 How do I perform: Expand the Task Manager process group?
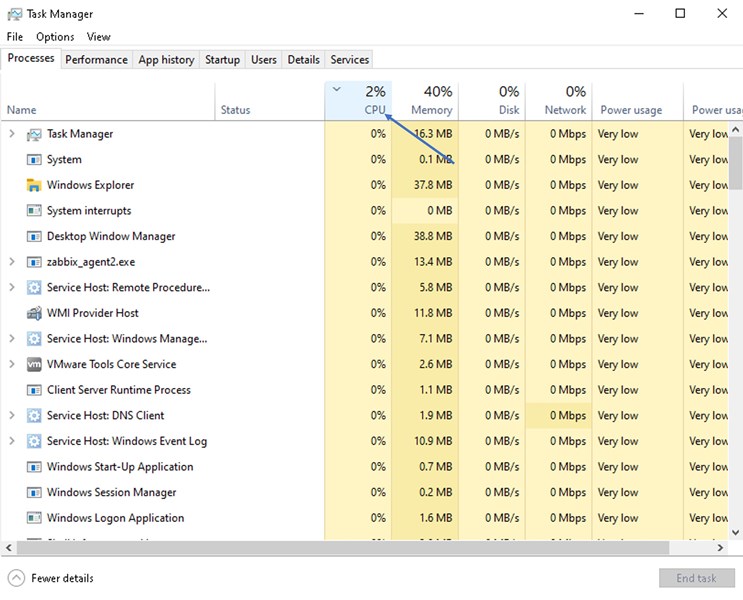12,134
